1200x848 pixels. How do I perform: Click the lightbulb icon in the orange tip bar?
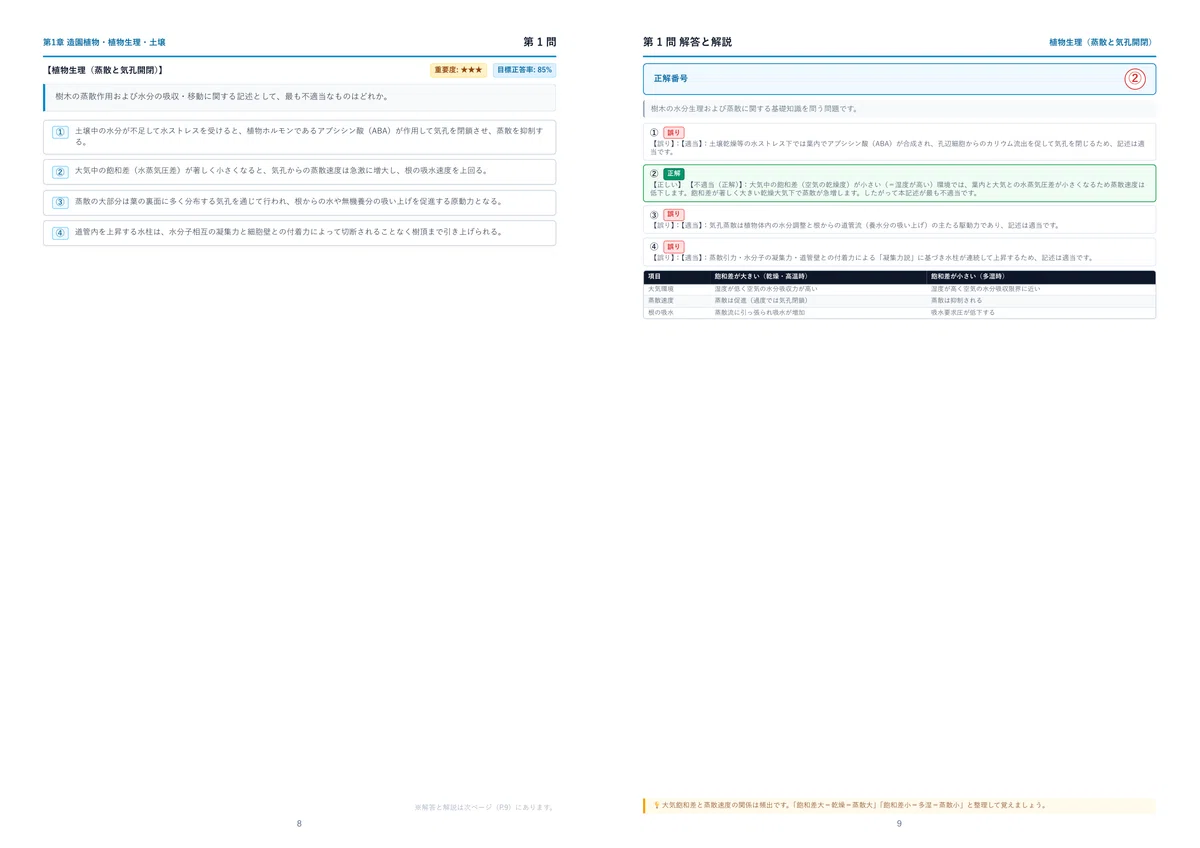pos(656,805)
